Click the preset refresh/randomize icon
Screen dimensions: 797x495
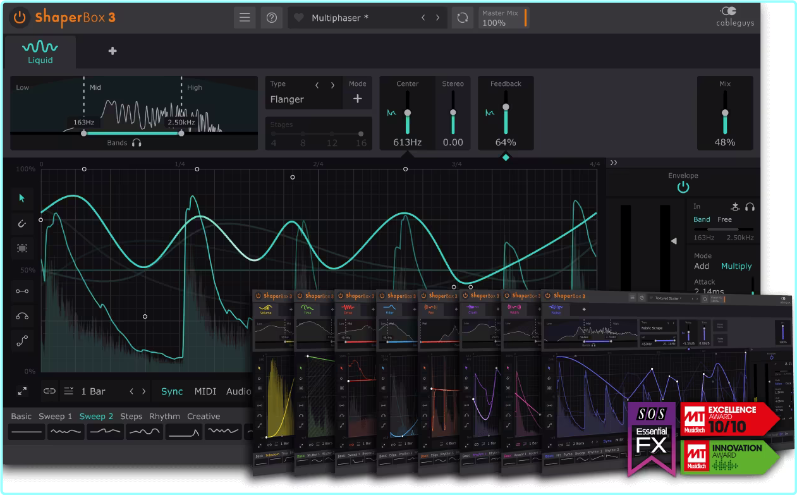point(462,18)
